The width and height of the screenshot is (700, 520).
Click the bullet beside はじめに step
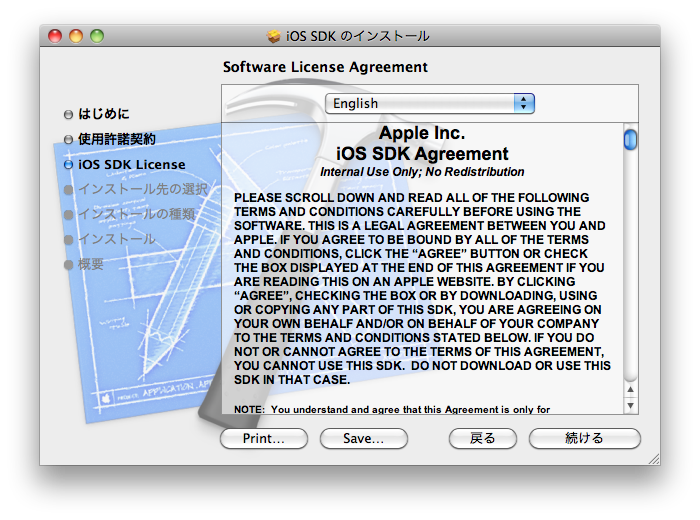(x=68, y=114)
